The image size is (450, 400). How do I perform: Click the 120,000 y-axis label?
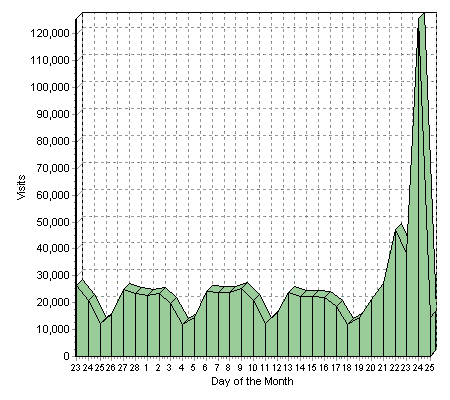[50, 33]
